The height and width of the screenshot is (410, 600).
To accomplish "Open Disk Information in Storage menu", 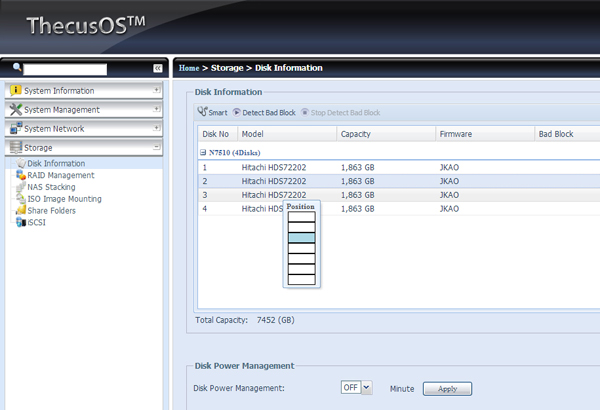I will pos(55,163).
